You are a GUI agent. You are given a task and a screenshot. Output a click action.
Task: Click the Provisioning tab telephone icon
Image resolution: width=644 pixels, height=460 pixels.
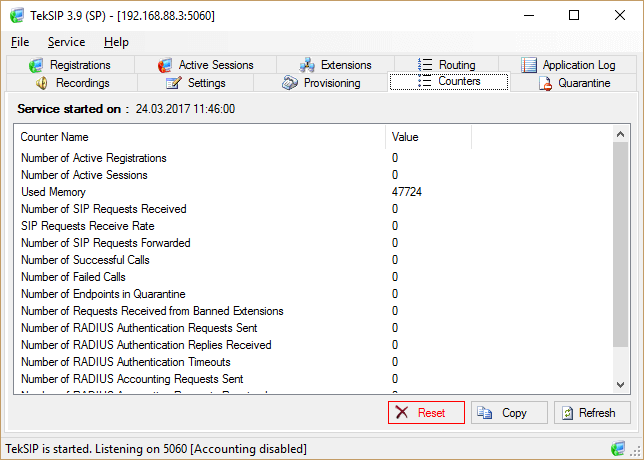pos(290,83)
